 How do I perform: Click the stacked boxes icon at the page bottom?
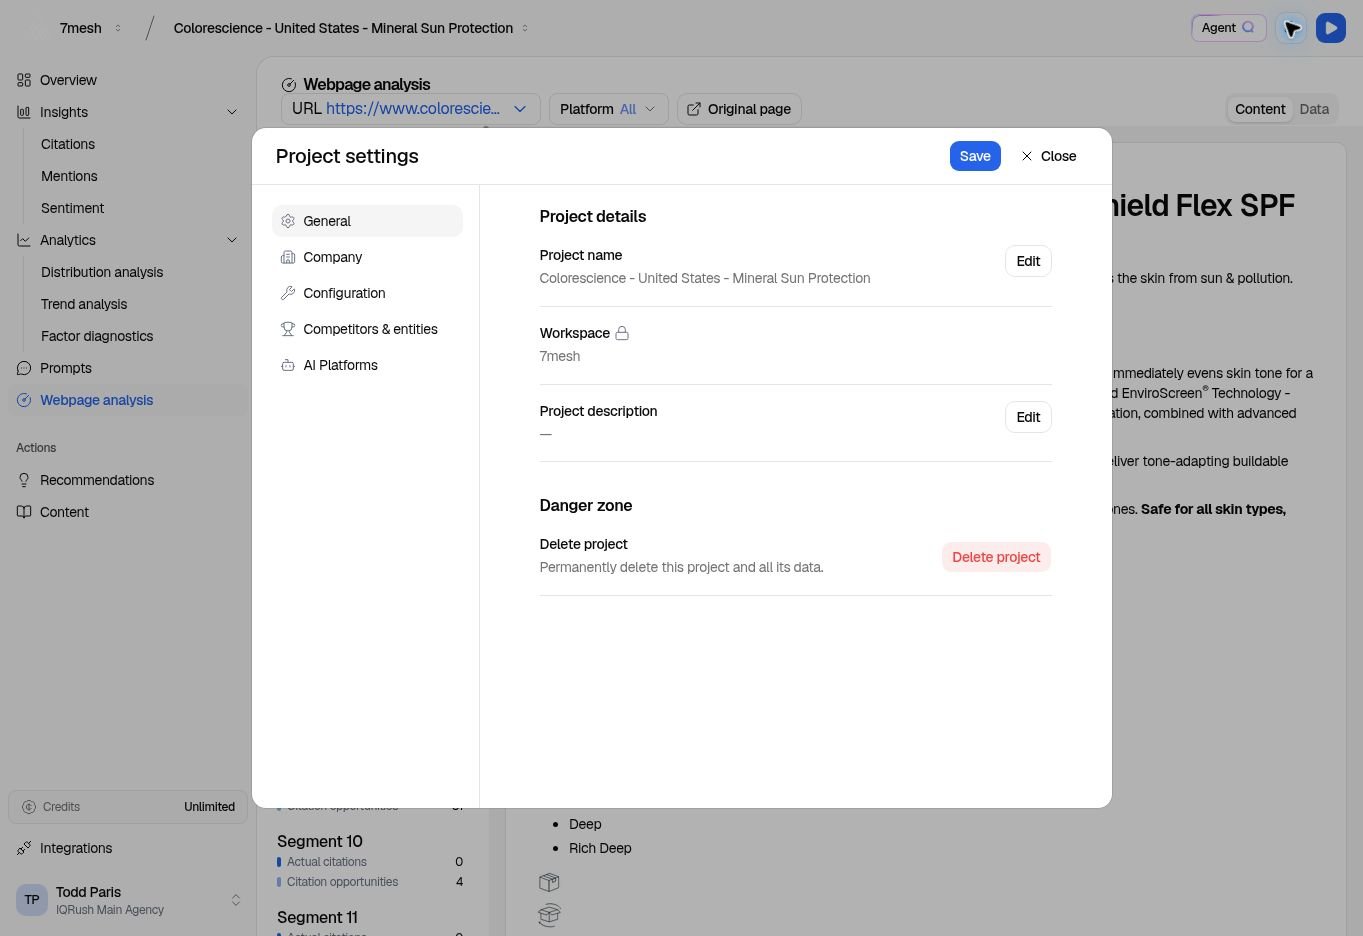[549, 914]
